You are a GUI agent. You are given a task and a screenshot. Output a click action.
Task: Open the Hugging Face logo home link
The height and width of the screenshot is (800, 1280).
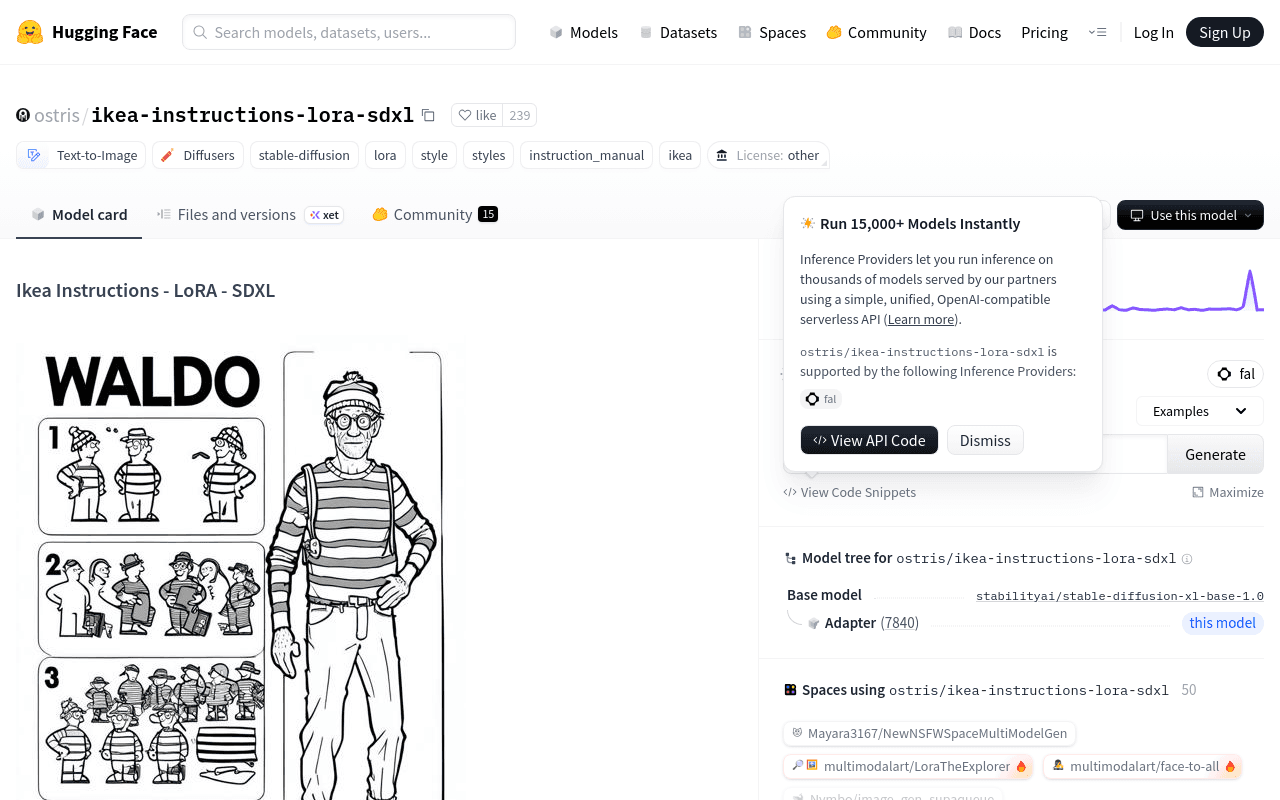point(87,32)
